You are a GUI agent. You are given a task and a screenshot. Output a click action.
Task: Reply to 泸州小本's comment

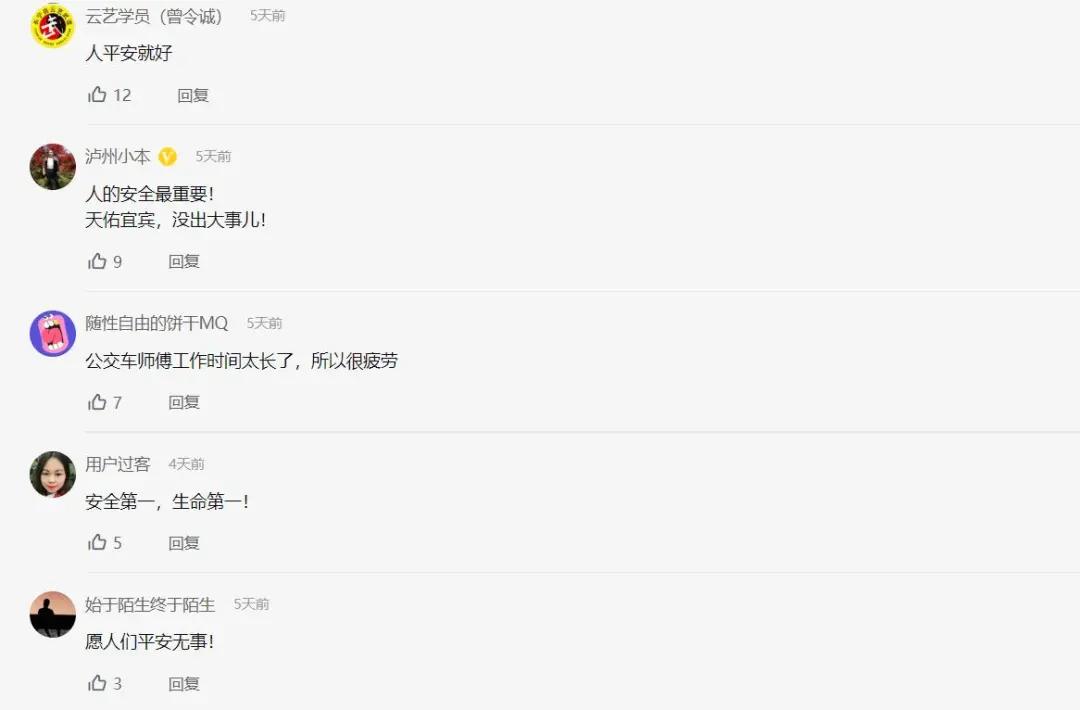click(x=184, y=262)
